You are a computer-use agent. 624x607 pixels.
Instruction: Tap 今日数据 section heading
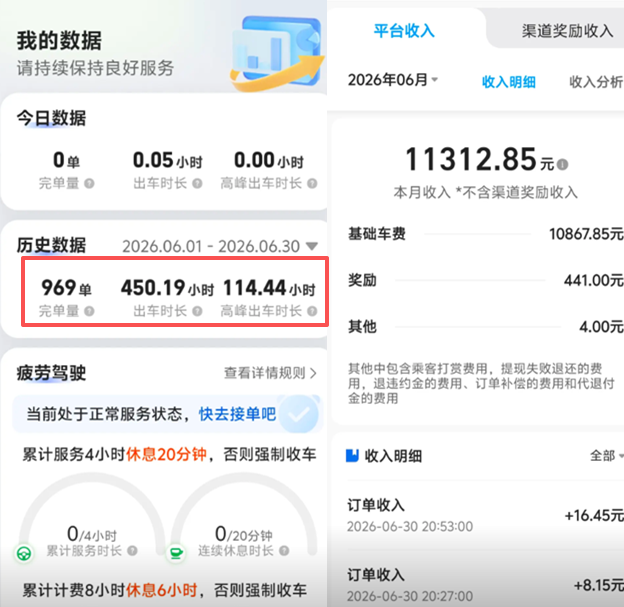[51, 118]
